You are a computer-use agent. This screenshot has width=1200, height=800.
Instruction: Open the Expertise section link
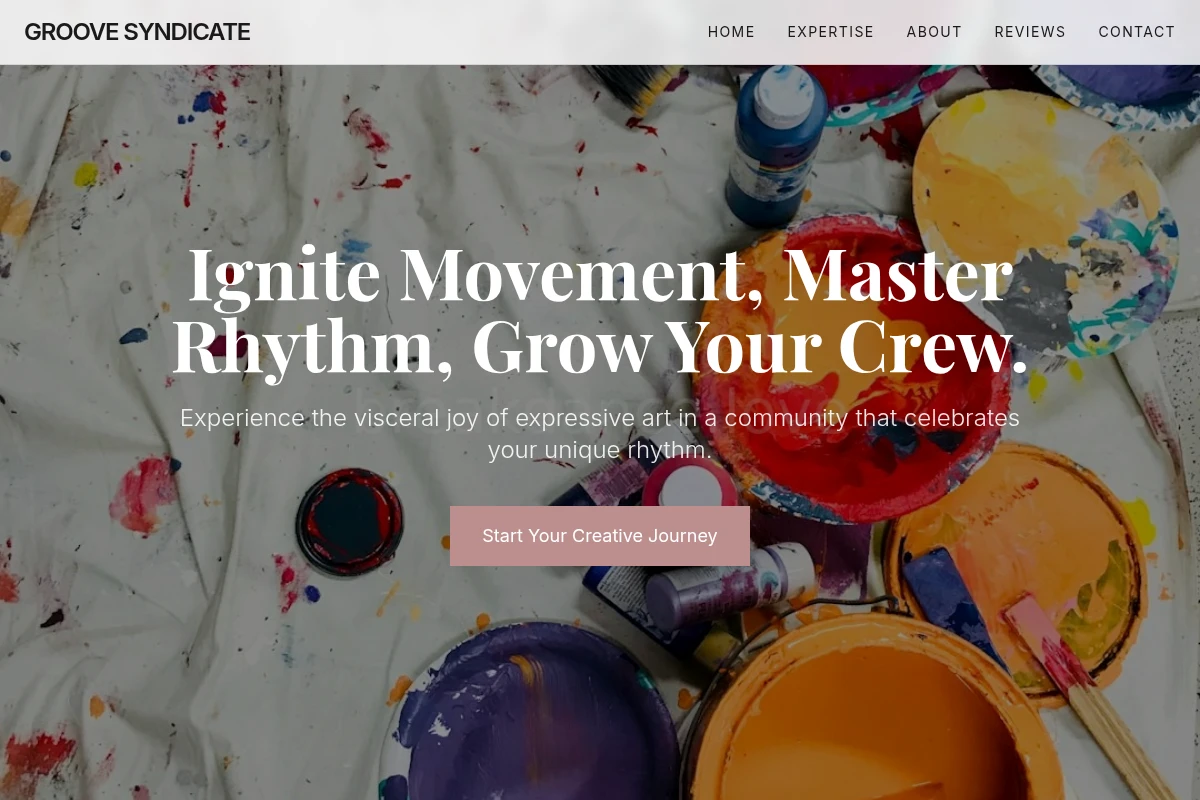[830, 32]
